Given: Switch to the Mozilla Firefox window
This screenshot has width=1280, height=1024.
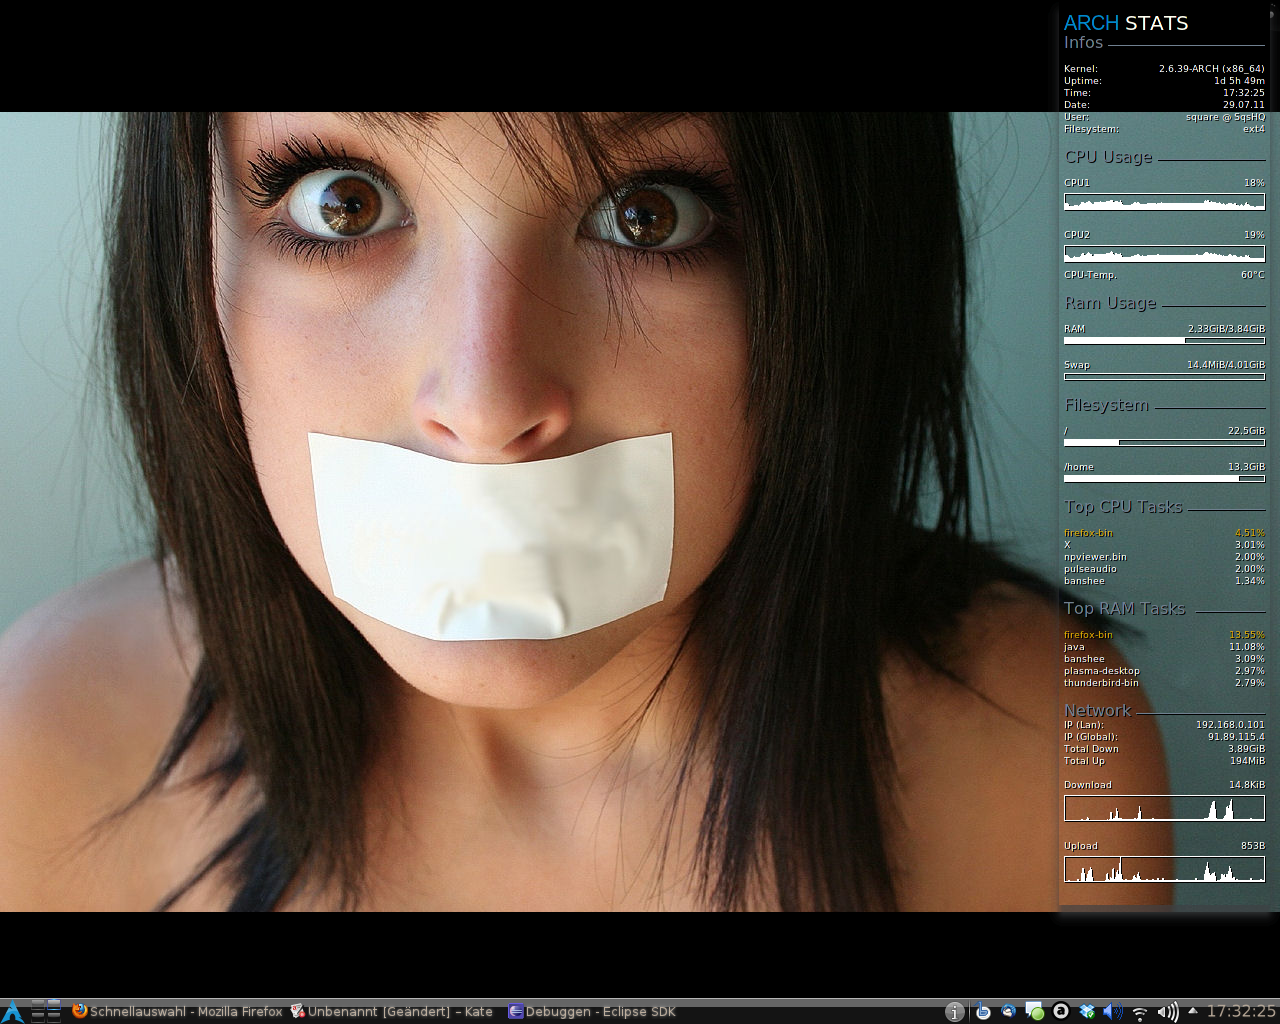Looking at the screenshot, I should coord(178,1011).
